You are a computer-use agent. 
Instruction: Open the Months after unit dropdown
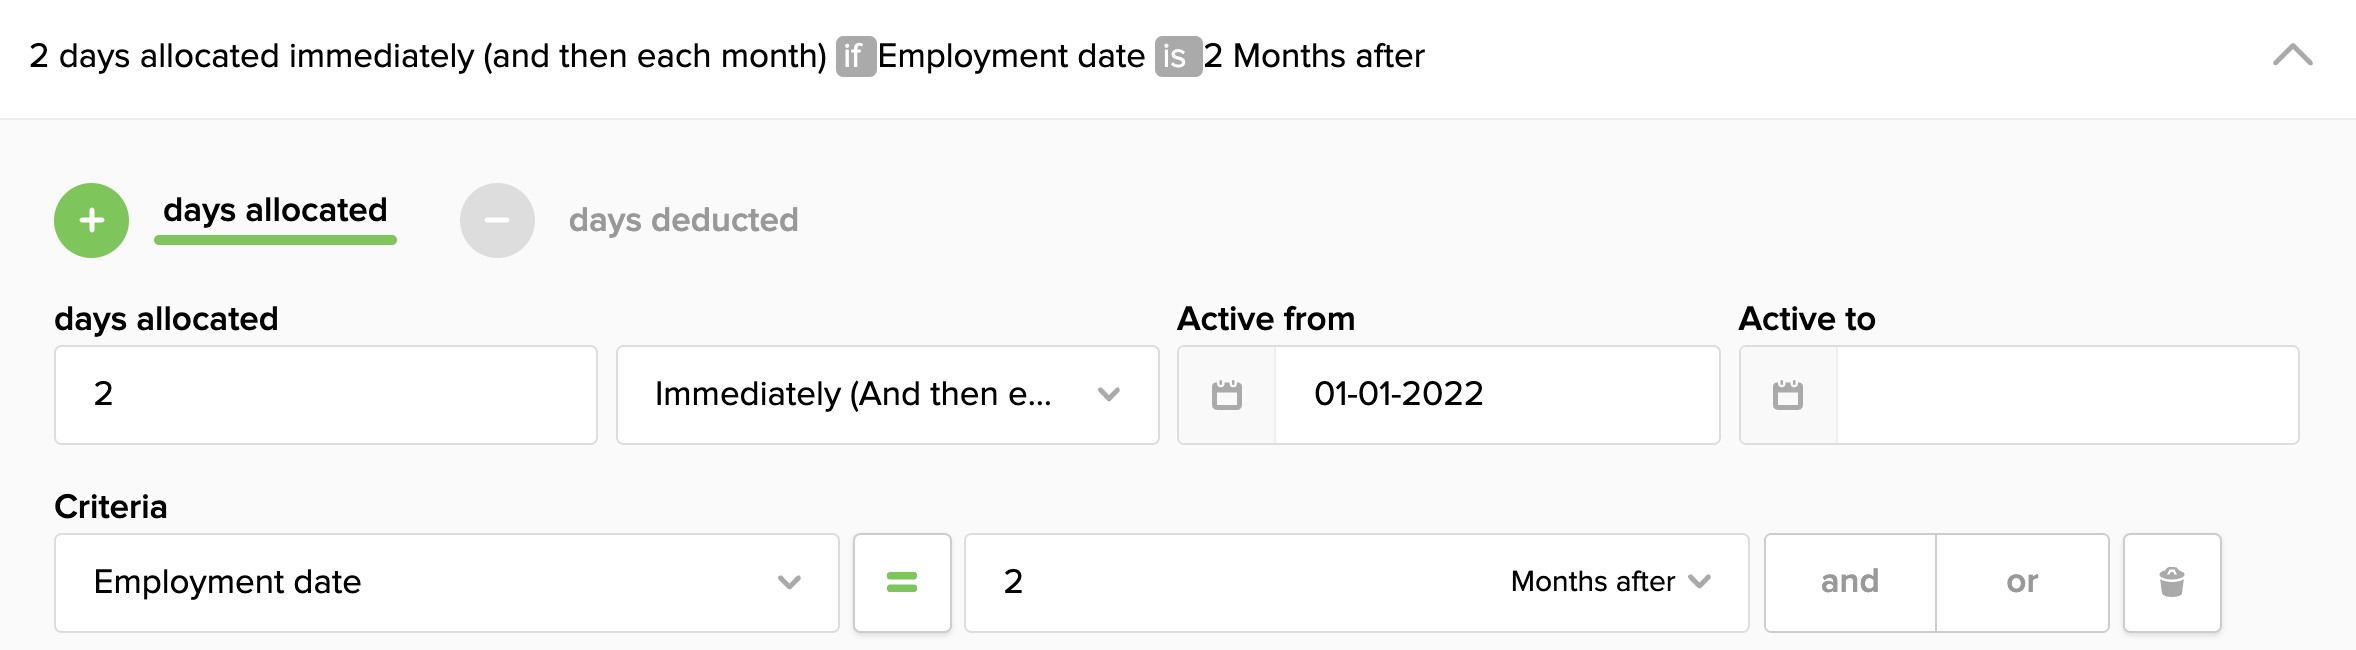[x=1610, y=582]
